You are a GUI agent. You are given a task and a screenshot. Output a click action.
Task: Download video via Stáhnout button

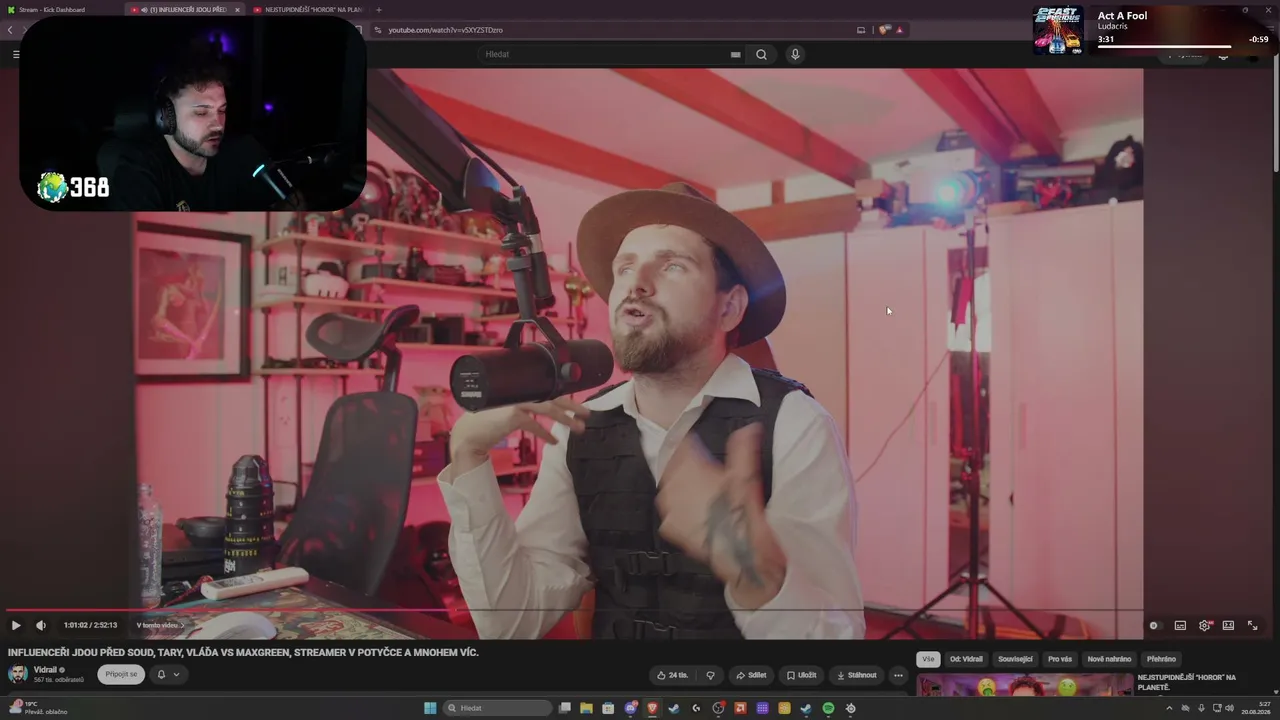click(x=856, y=675)
